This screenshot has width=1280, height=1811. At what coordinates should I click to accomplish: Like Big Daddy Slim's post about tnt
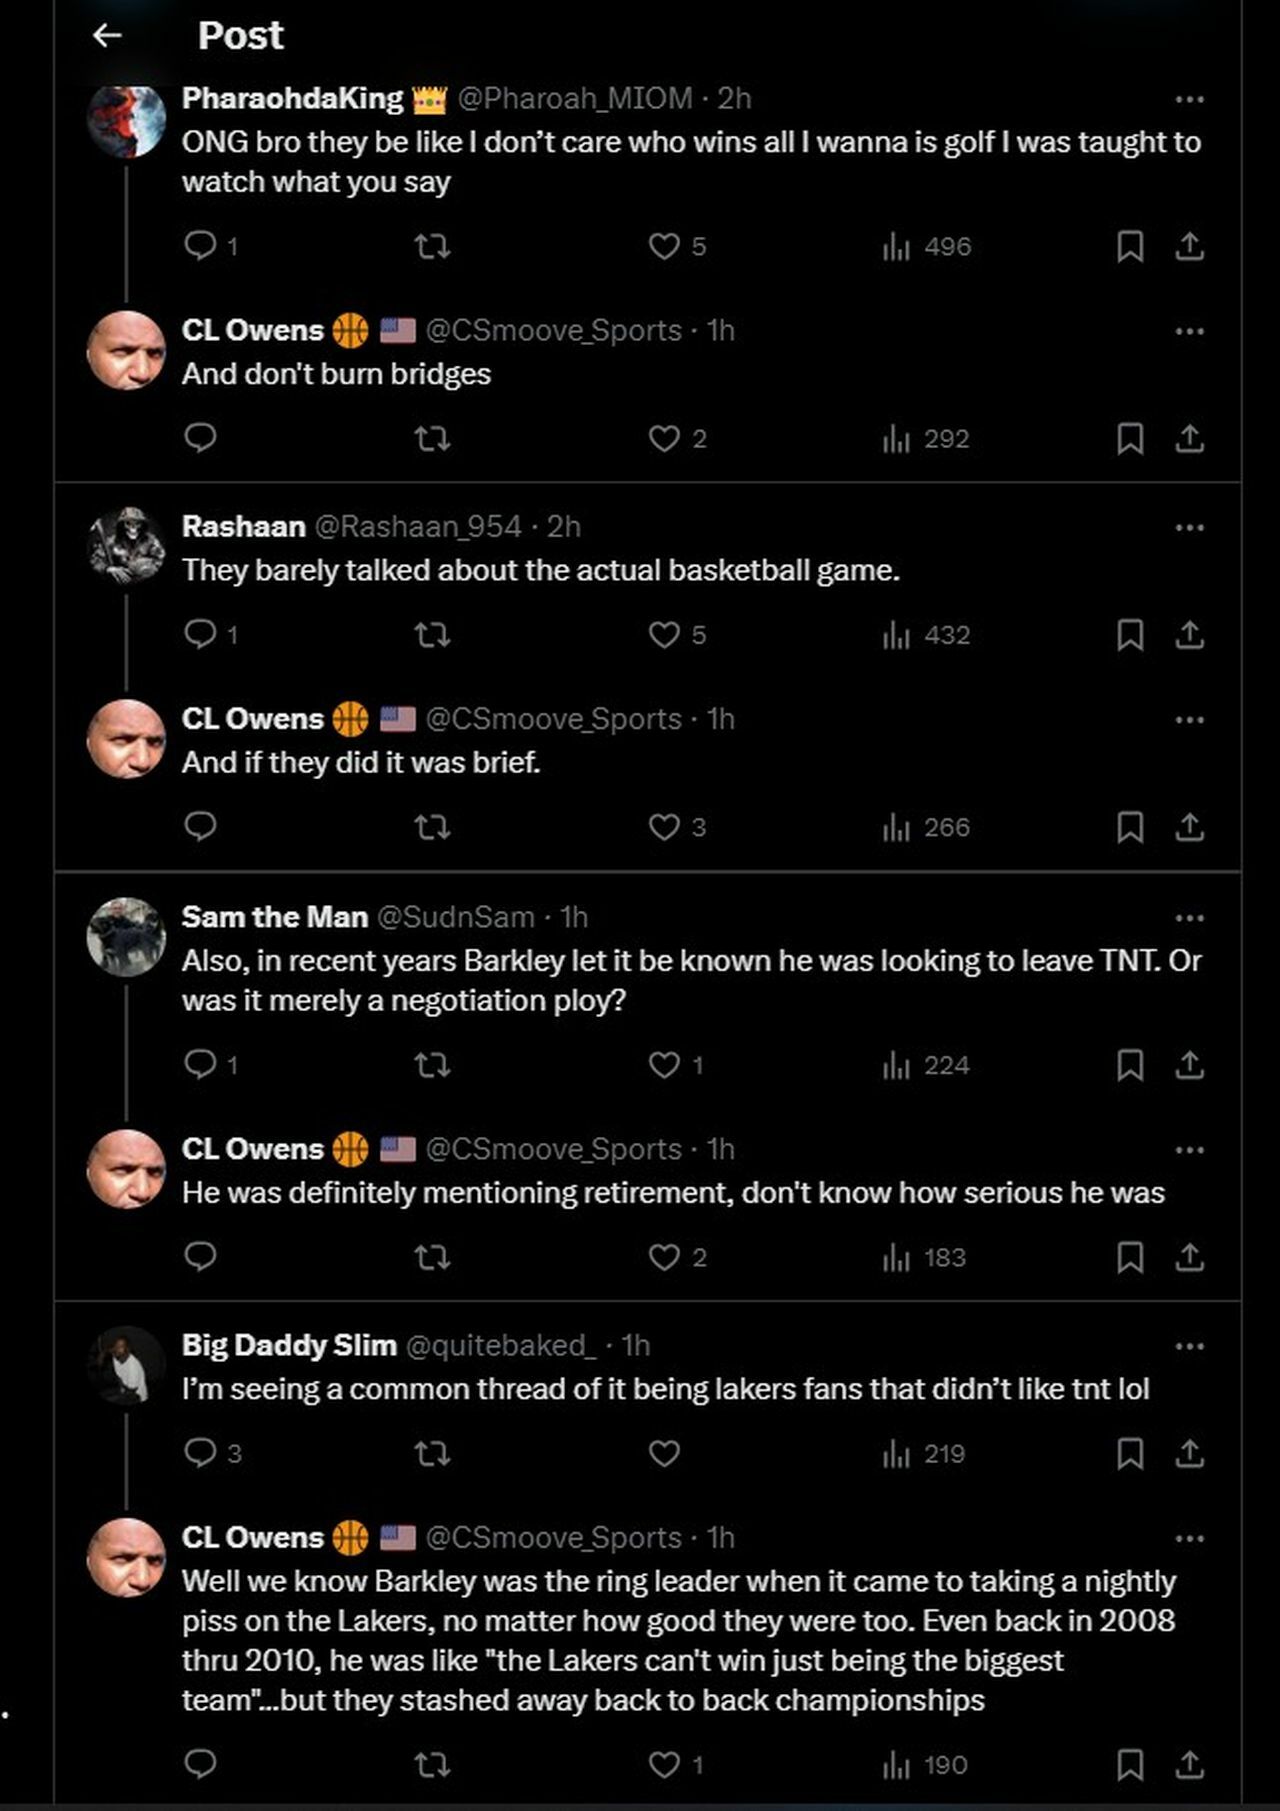[x=665, y=1452]
